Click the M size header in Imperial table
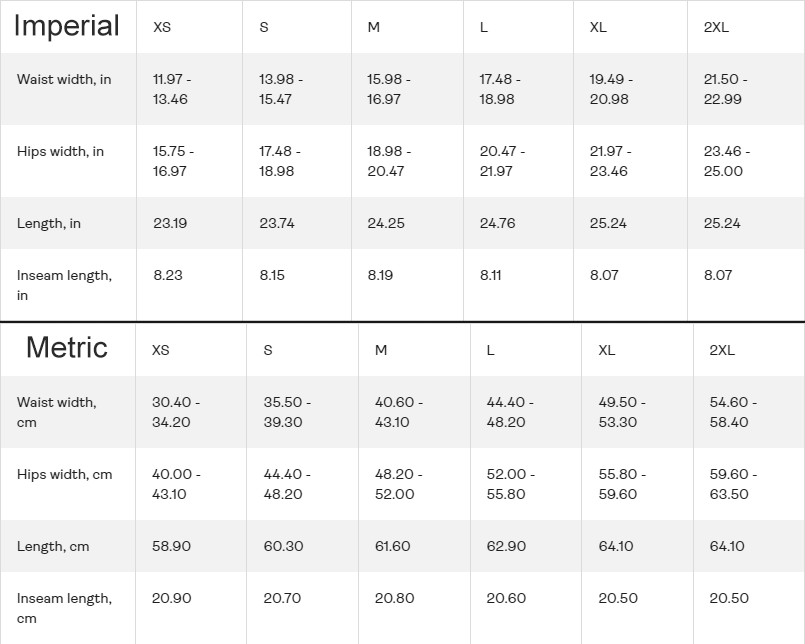Viewport: 805px width, 644px height. click(x=374, y=27)
